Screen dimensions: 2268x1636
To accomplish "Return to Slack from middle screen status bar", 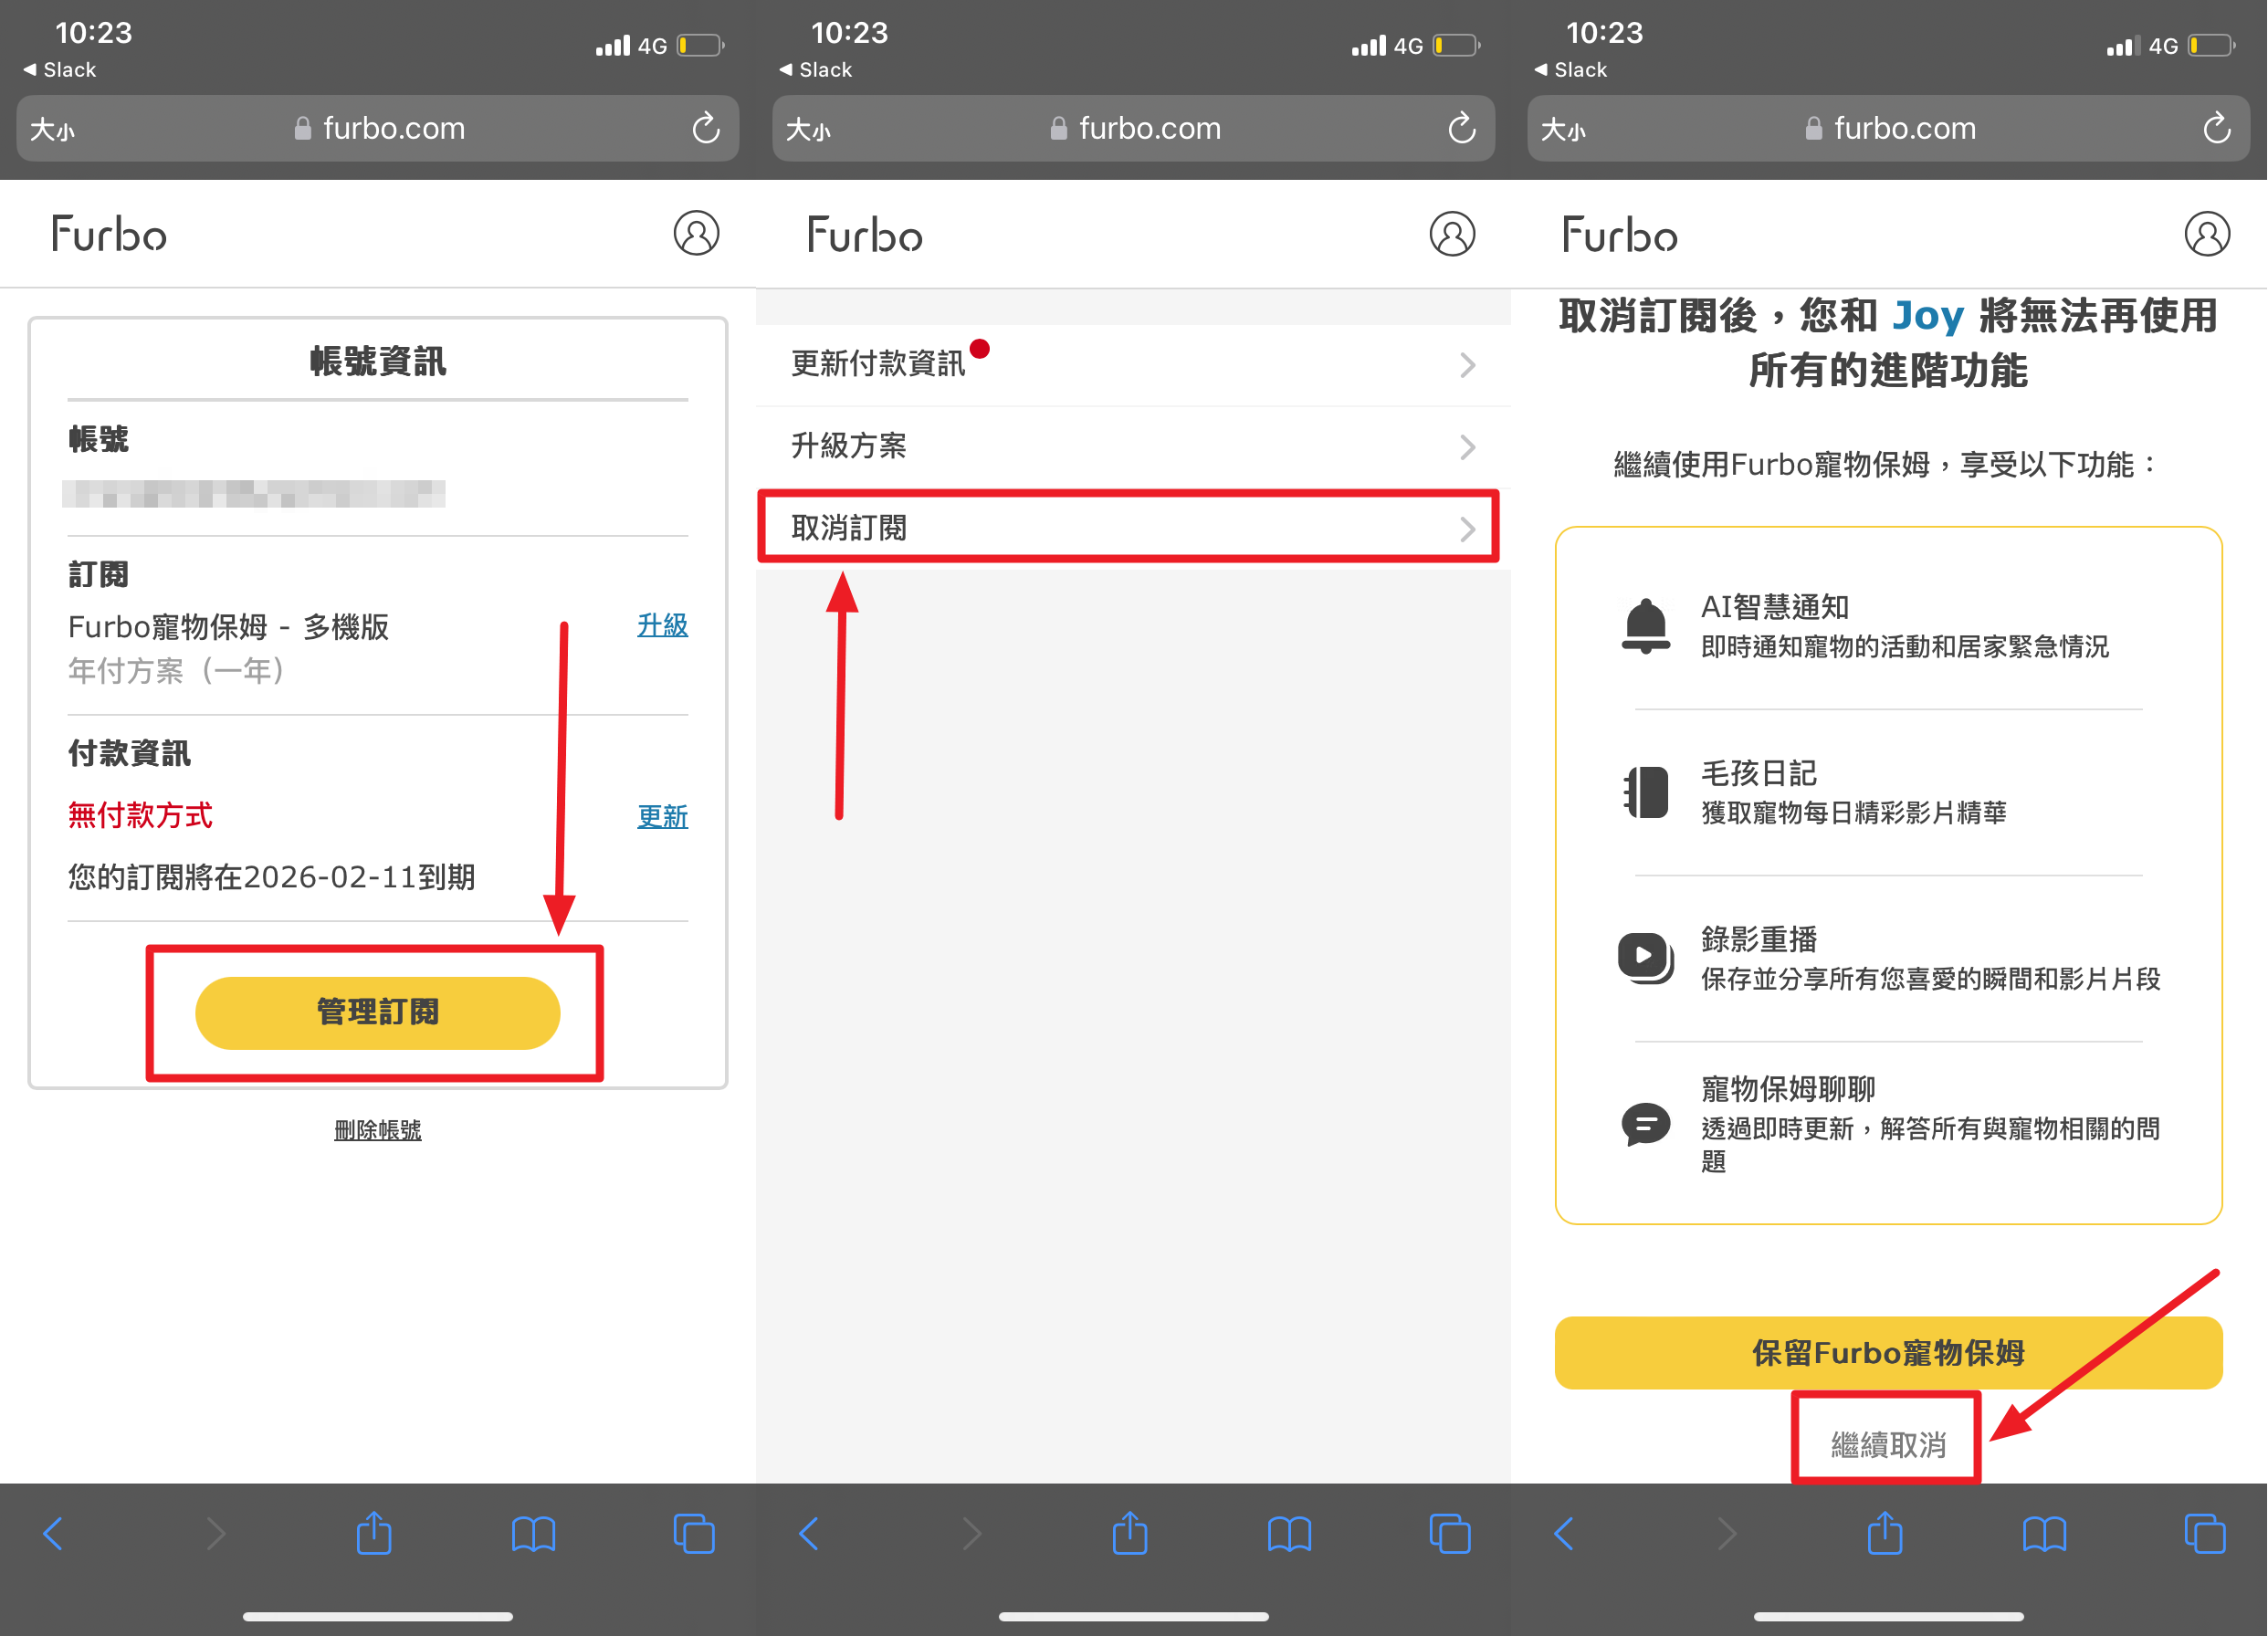I will [x=816, y=70].
